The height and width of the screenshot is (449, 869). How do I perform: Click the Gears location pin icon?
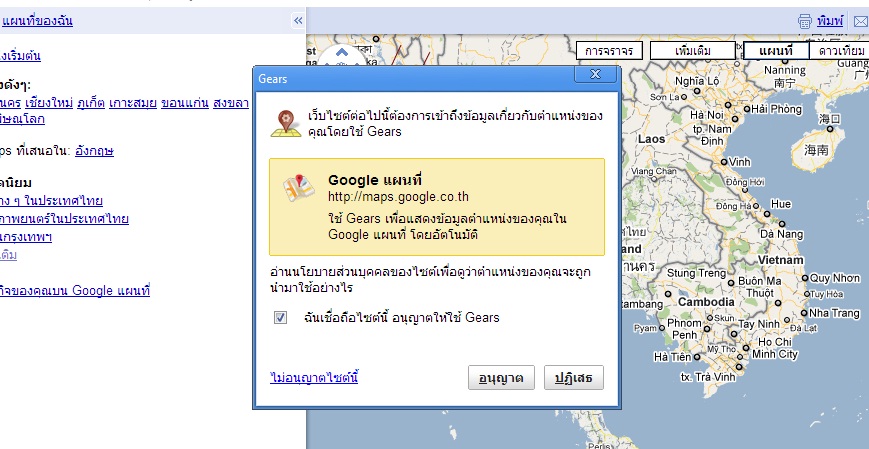click(286, 123)
